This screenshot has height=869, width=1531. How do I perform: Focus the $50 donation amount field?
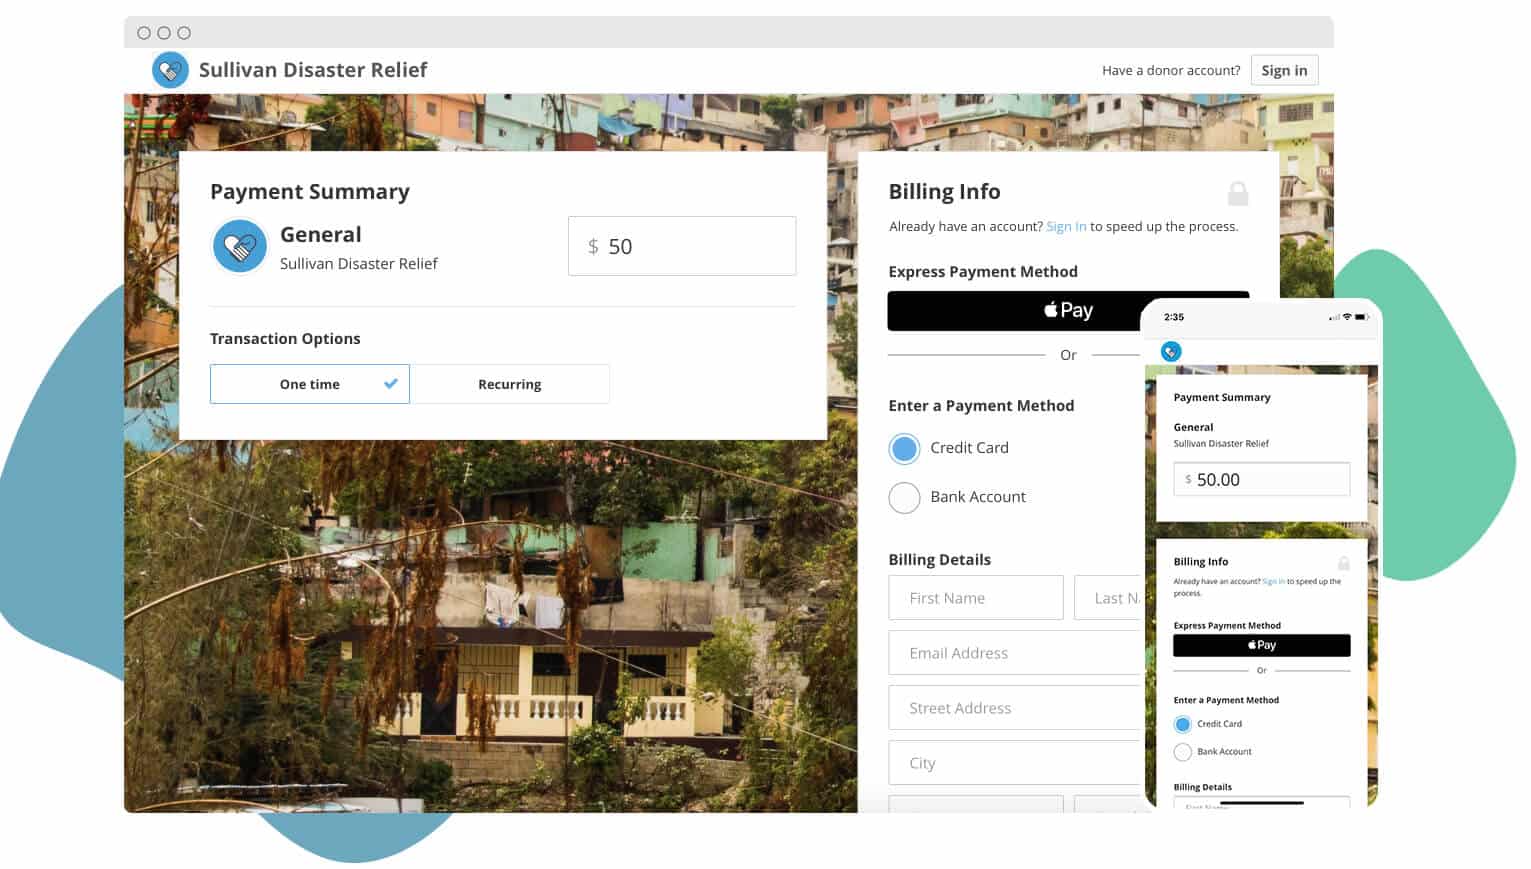(x=682, y=246)
